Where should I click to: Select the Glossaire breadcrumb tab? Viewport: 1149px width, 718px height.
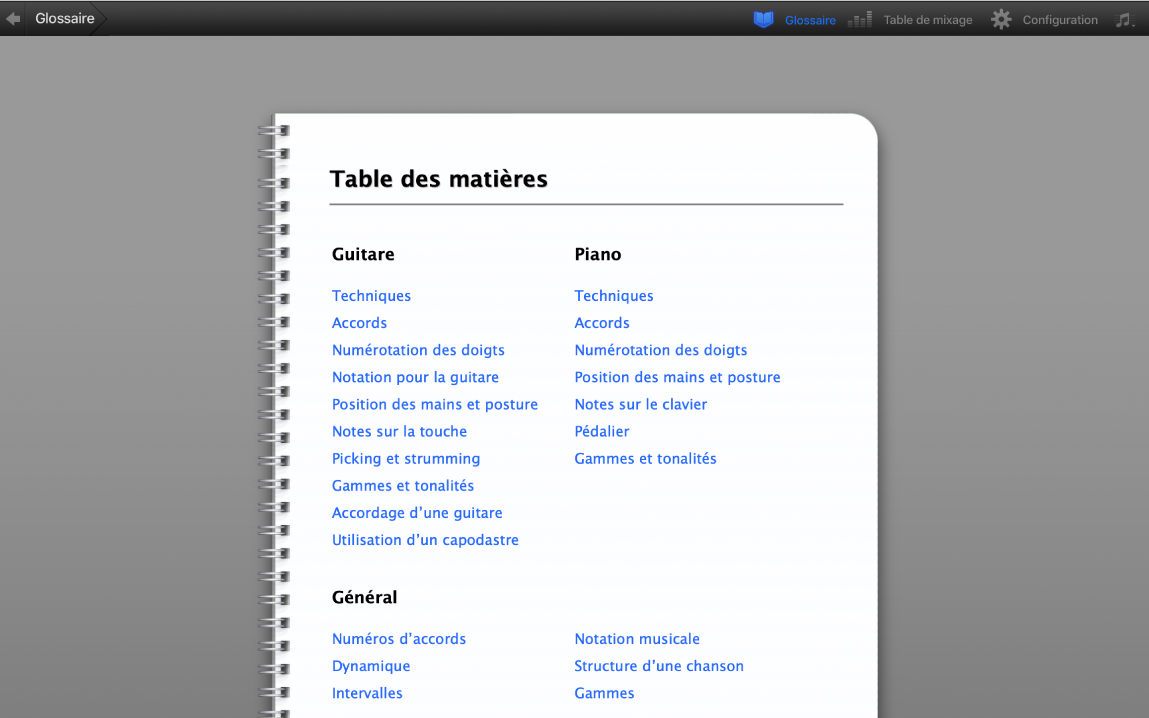click(65, 17)
